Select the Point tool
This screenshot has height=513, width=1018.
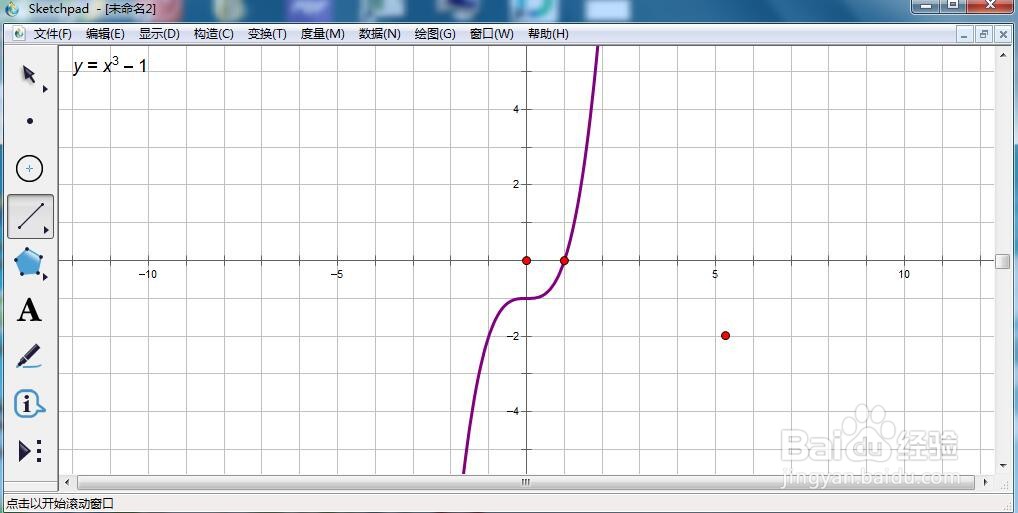click(30, 121)
